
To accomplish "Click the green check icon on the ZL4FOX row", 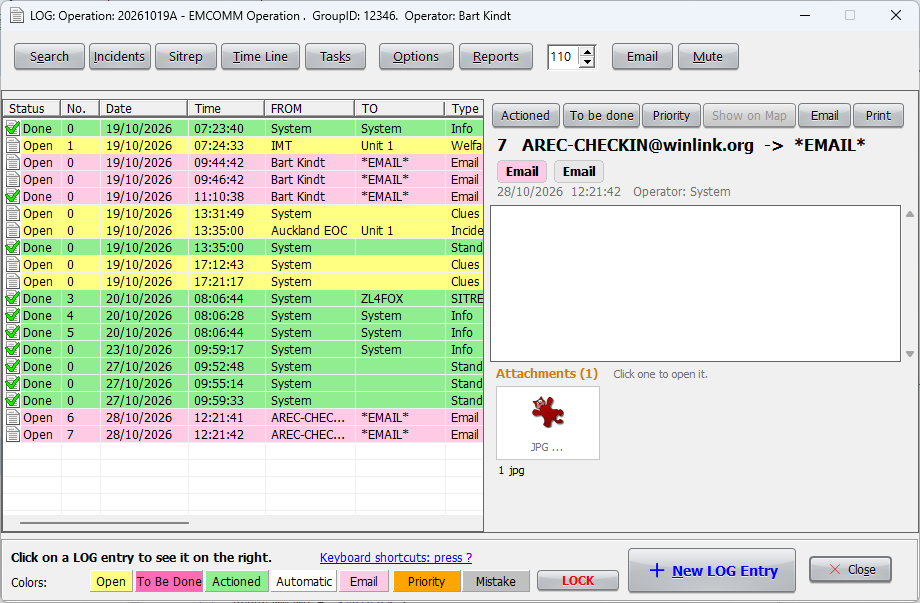I will pos(12,299).
